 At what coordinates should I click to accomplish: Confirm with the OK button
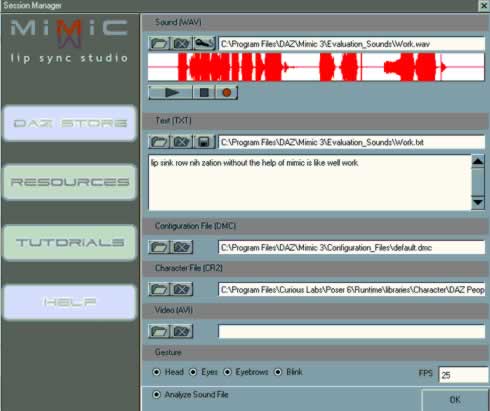pos(455,400)
